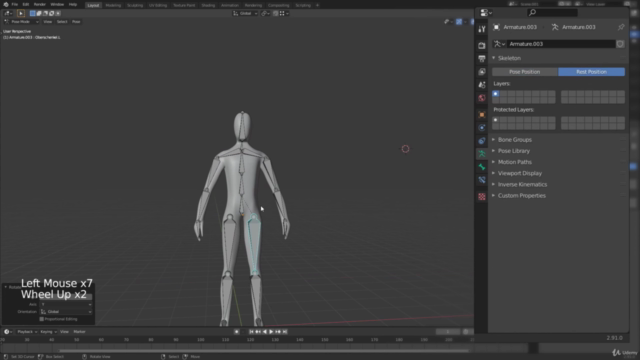Play animation in reverse
The height and width of the screenshot is (360, 640).
(264, 332)
